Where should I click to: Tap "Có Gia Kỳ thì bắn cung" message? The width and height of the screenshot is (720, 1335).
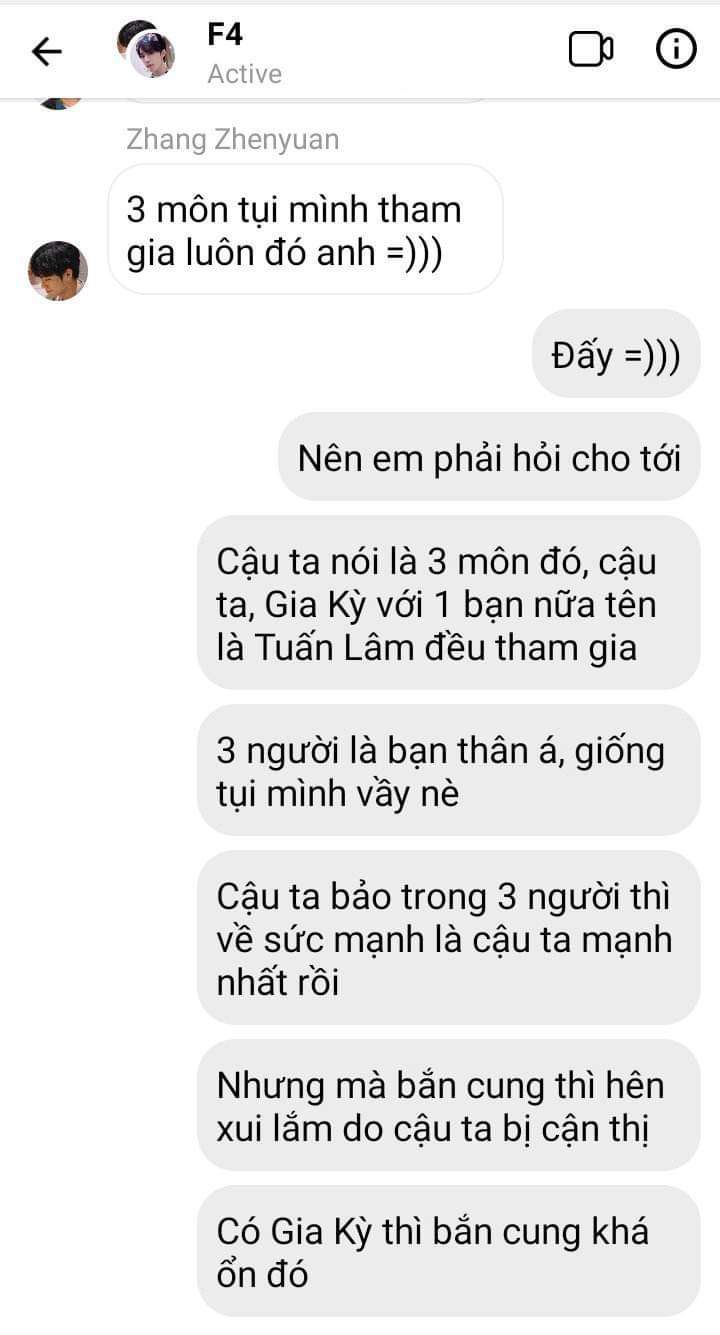[x=448, y=1250]
